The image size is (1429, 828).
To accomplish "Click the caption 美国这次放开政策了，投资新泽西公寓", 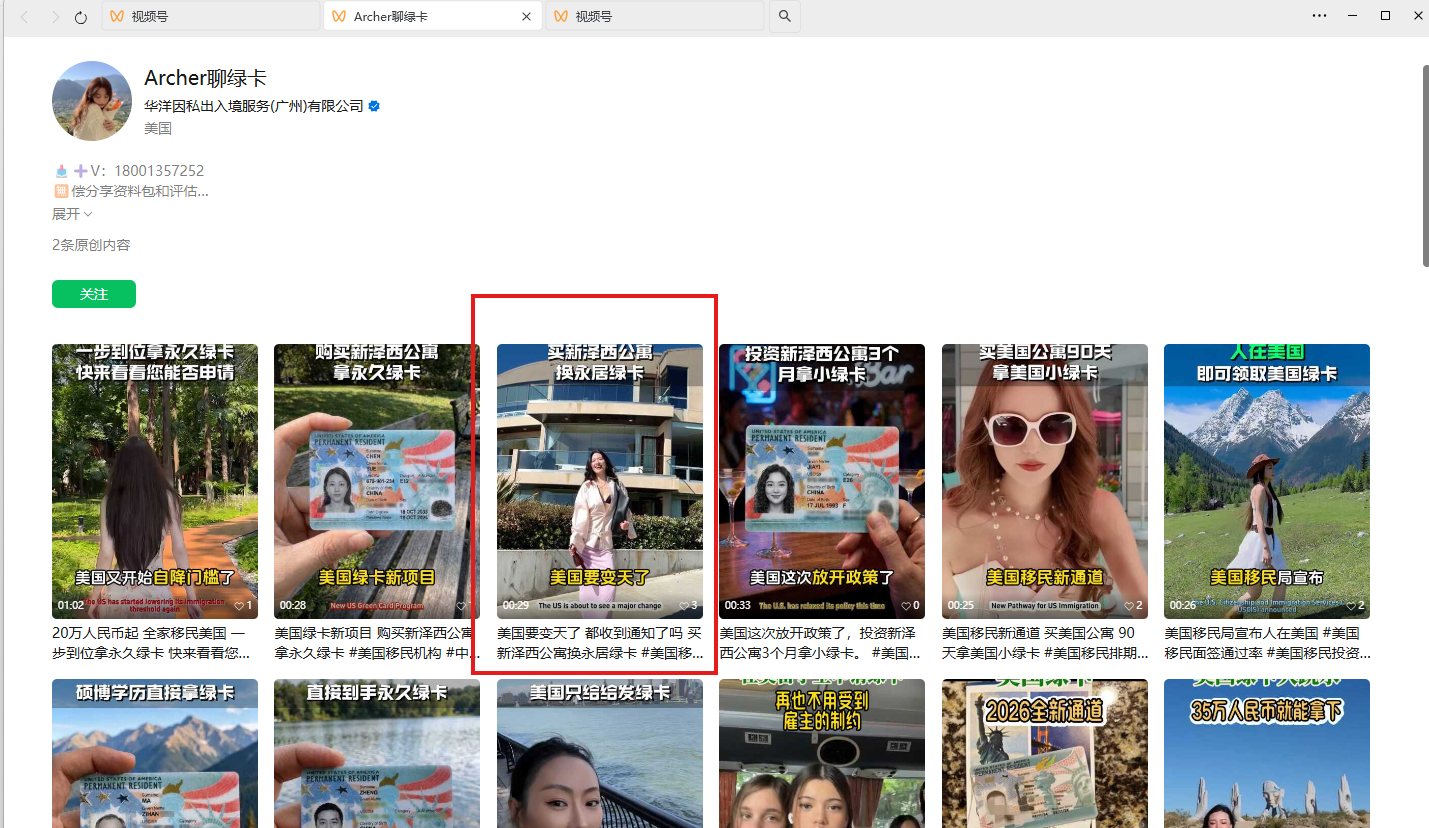I will pyautogui.click(x=822, y=643).
